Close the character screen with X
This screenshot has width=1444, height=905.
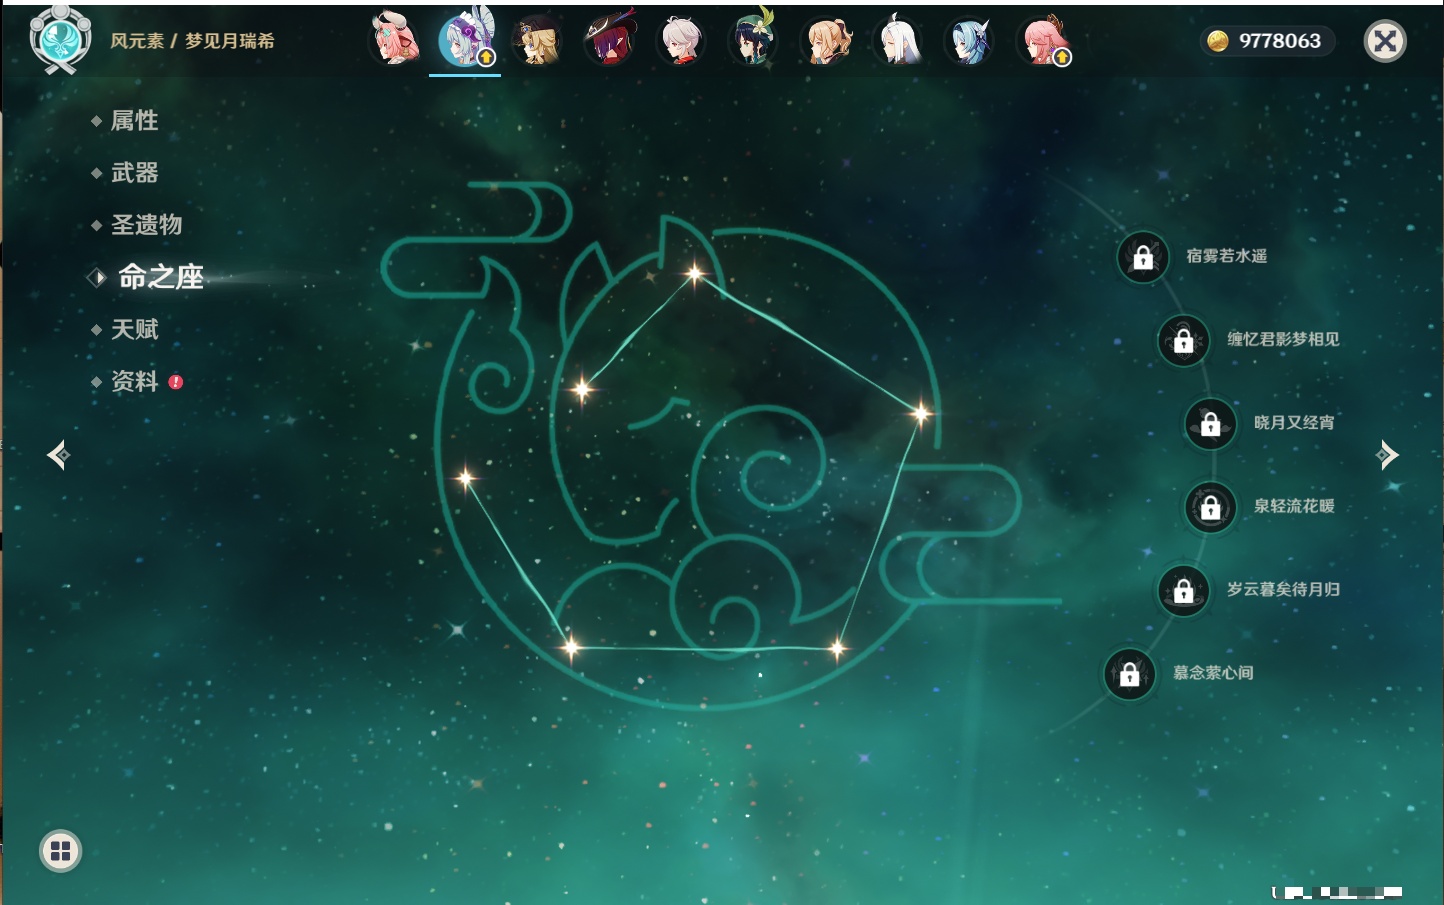(1385, 41)
